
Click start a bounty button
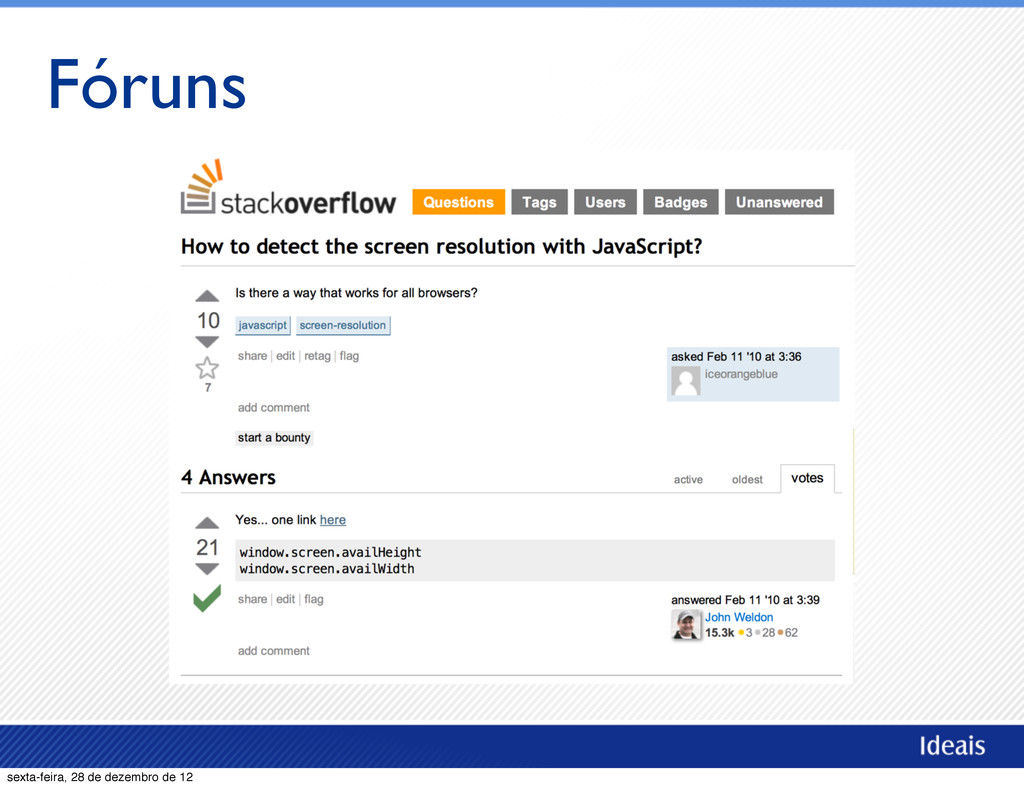point(274,437)
